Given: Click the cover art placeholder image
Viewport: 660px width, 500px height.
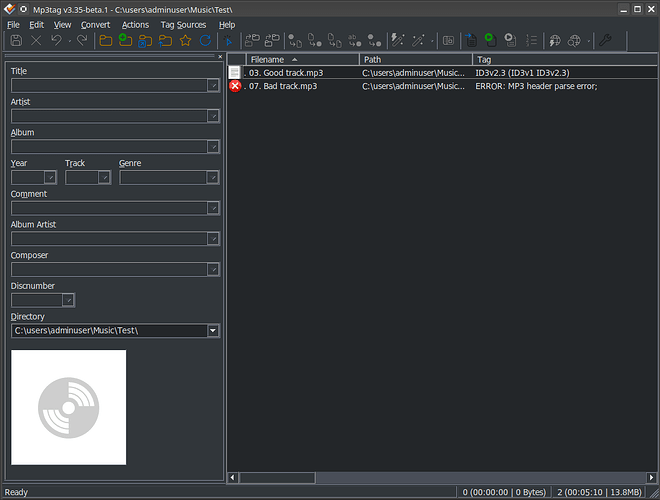Looking at the screenshot, I should pyautogui.click(x=69, y=407).
